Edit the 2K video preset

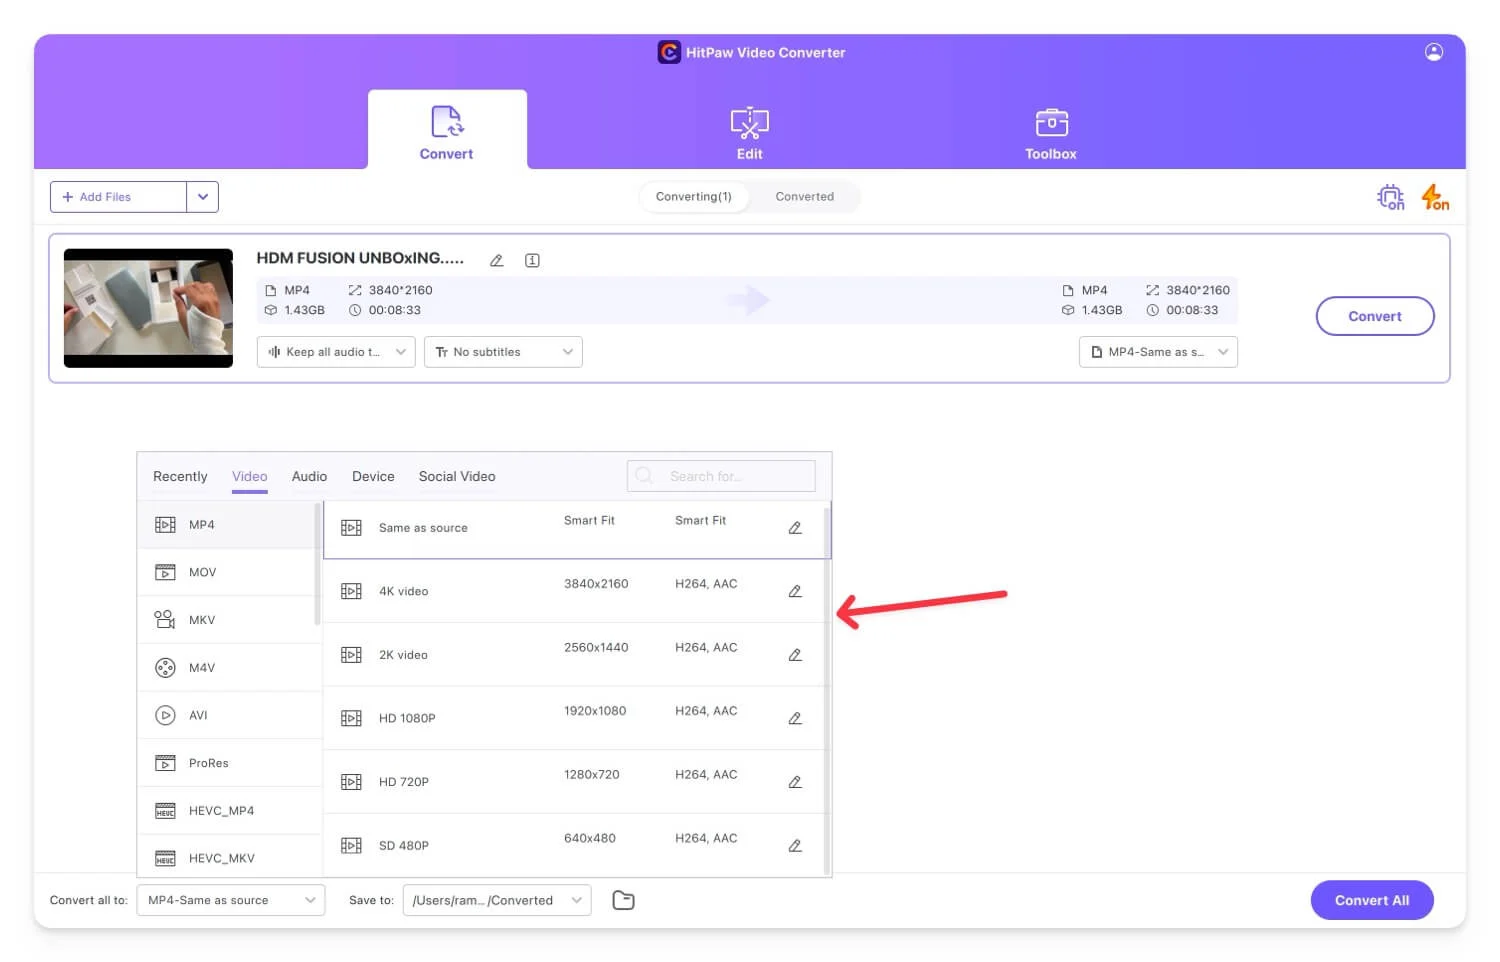click(795, 655)
